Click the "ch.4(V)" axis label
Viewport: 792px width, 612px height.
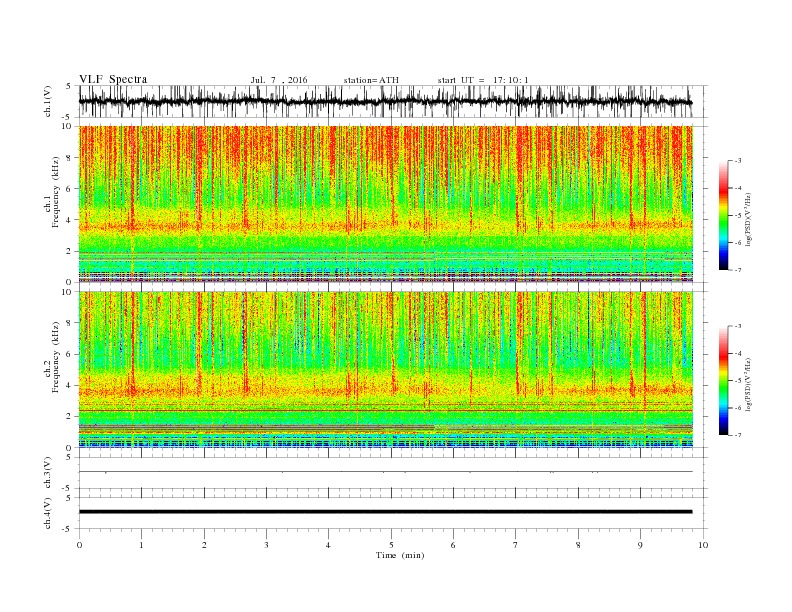point(48,513)
